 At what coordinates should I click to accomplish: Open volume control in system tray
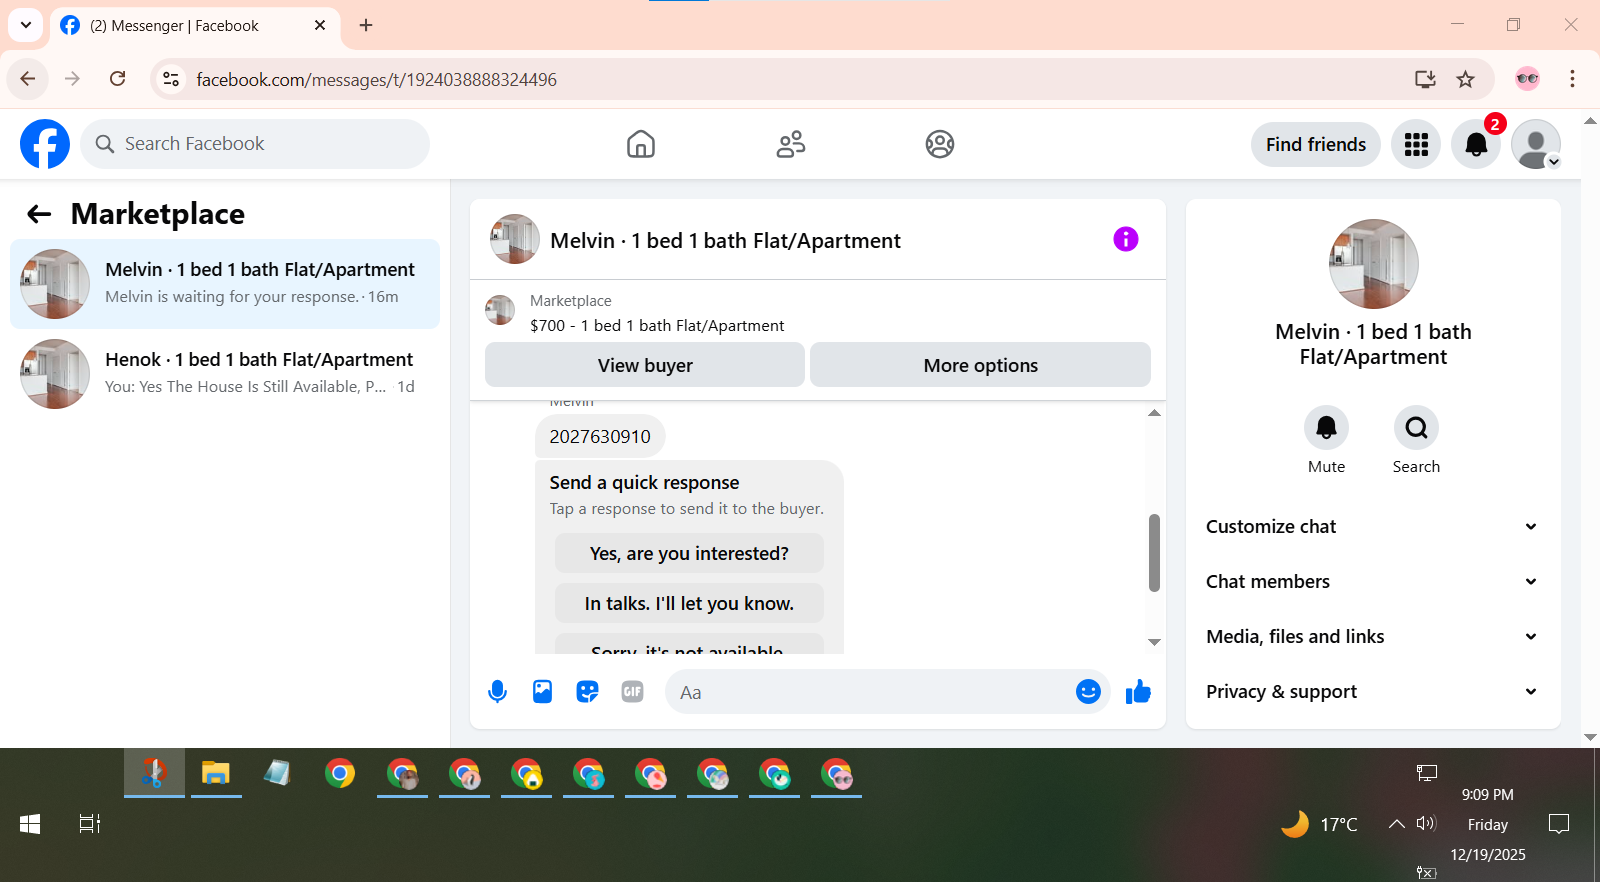(x=1426, y=823)
